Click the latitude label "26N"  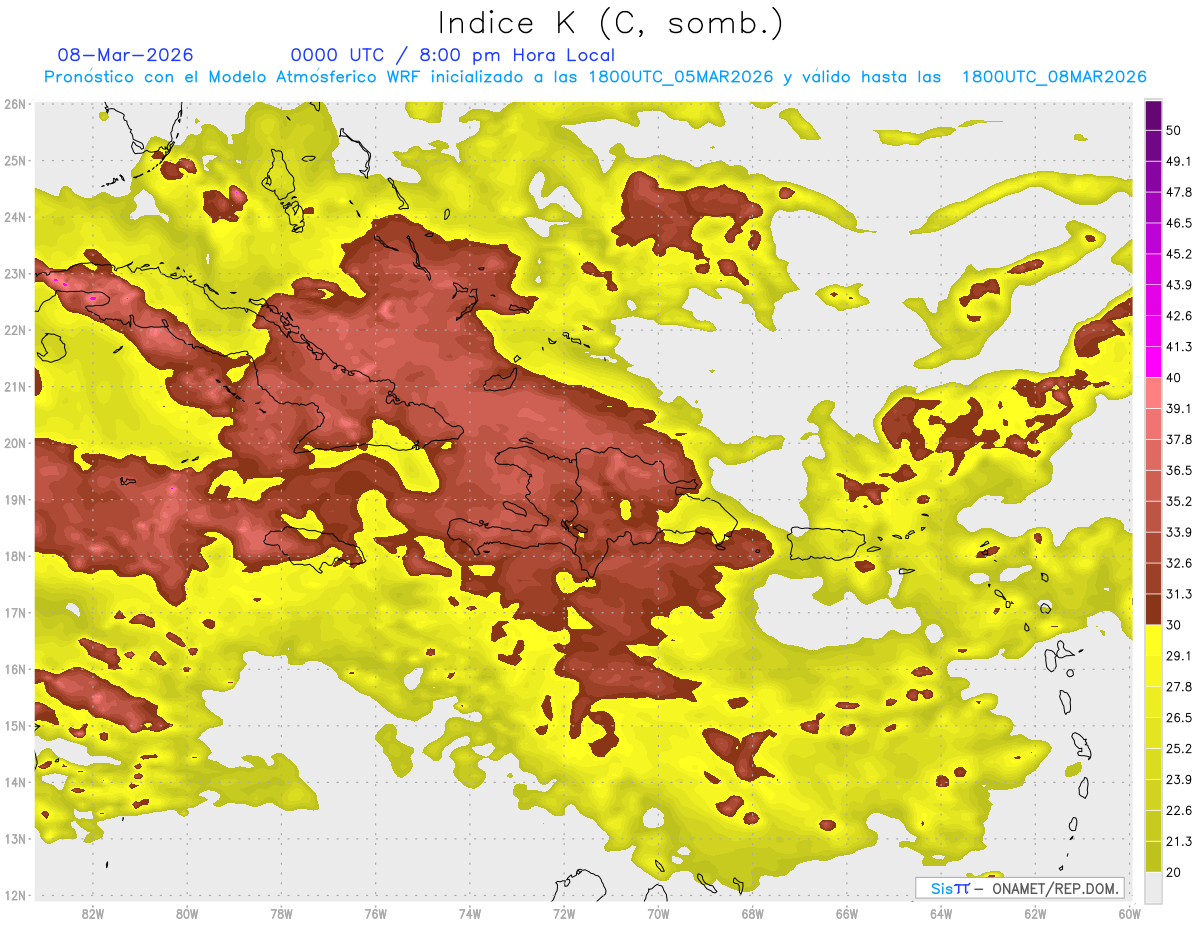point(14,104)
